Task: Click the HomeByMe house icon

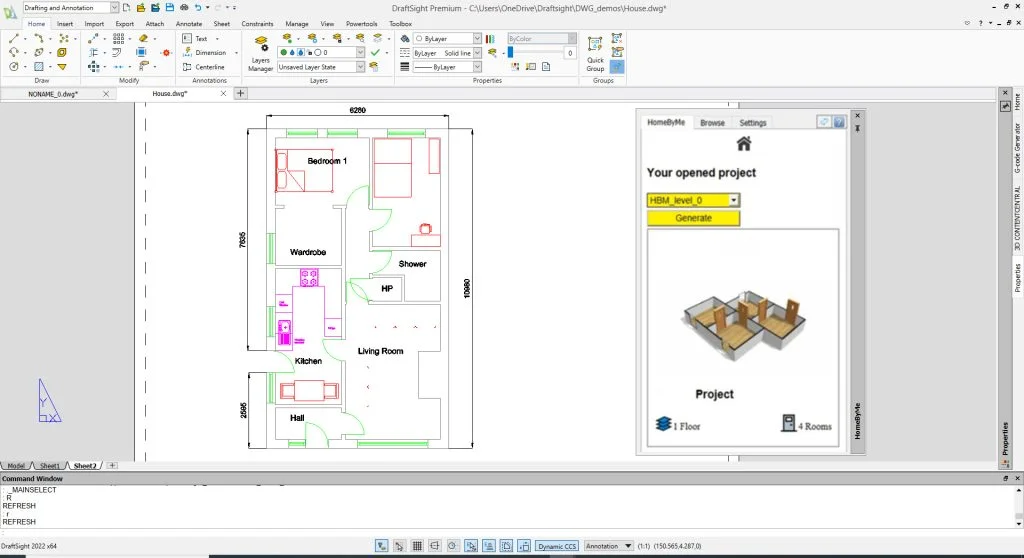Action: click(743, 144)
